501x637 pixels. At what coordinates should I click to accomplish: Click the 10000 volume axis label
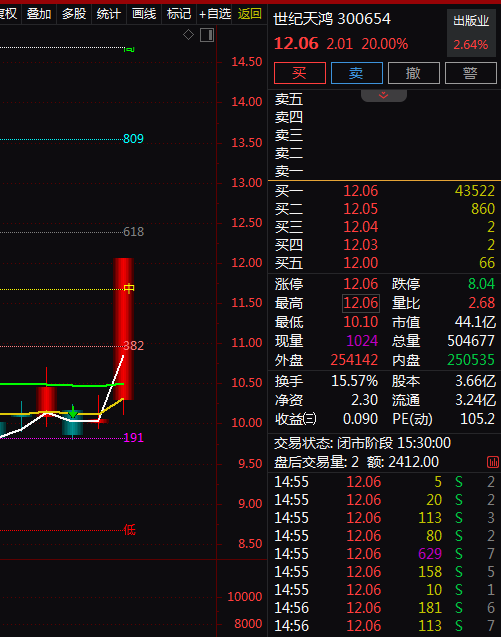[245, 597]
